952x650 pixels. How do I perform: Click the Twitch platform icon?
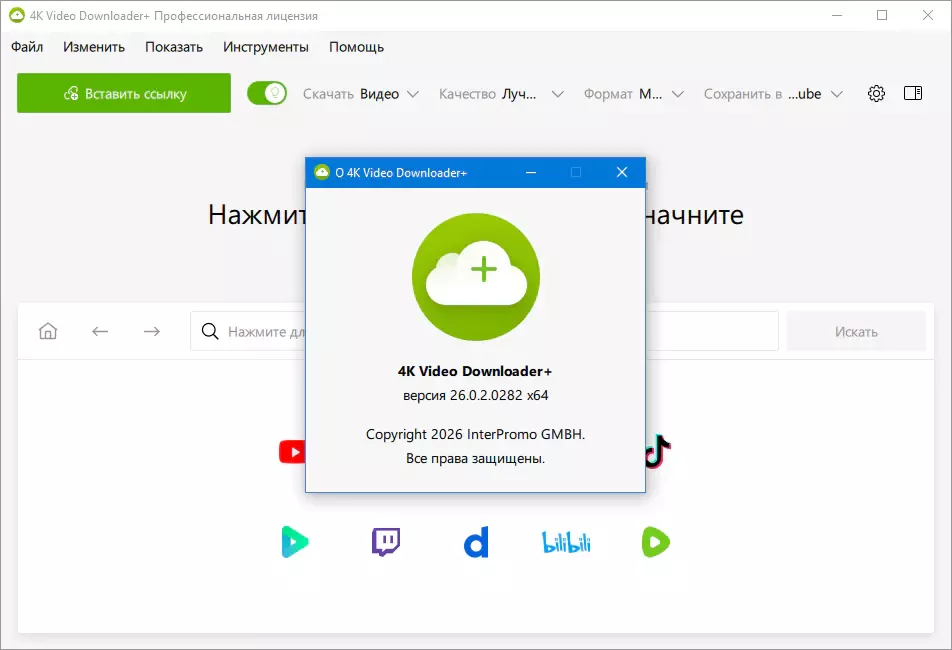click(384, 542)
